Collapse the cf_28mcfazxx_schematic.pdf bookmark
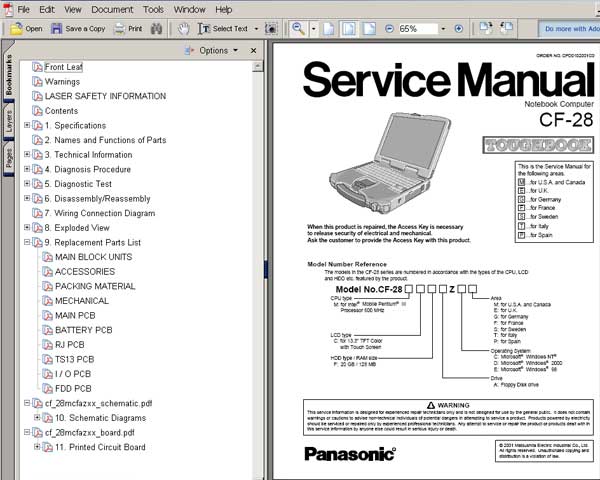 coord(27,403)
